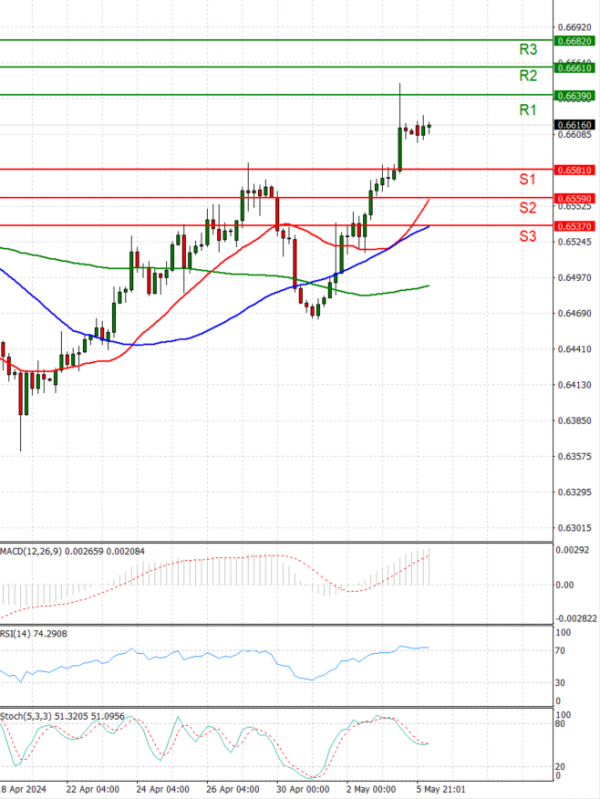Click the 0.64690 price axis value

point(575,313)
